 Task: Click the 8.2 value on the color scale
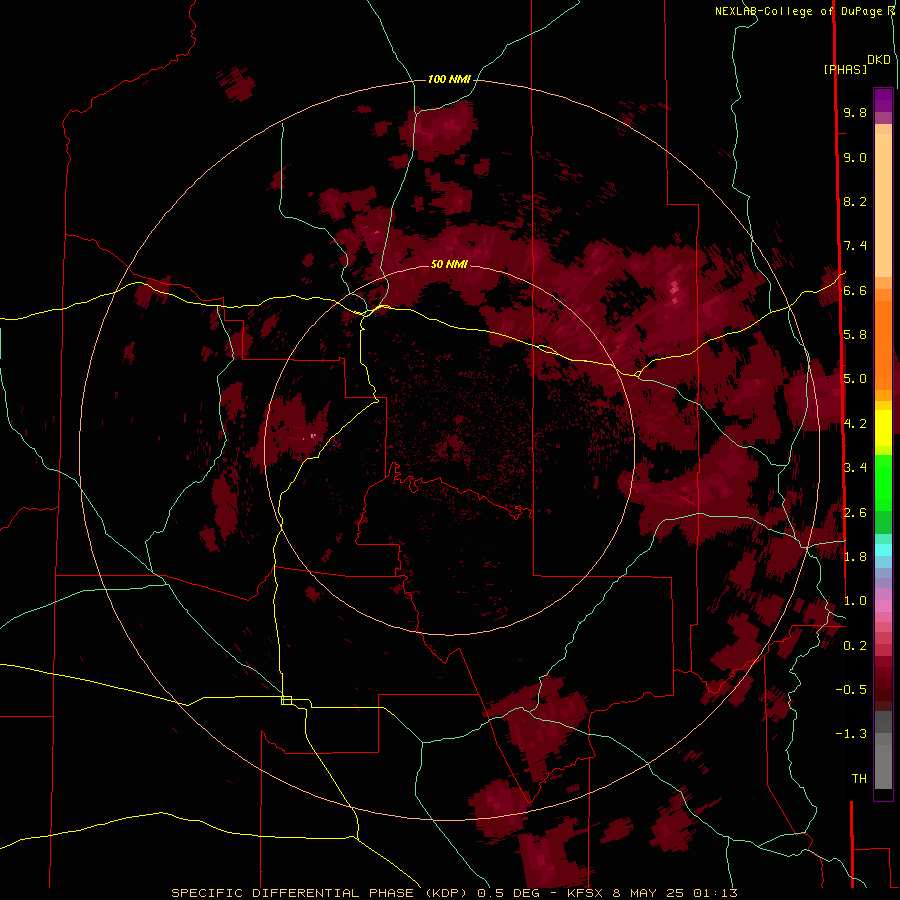[x=855, y=201]
